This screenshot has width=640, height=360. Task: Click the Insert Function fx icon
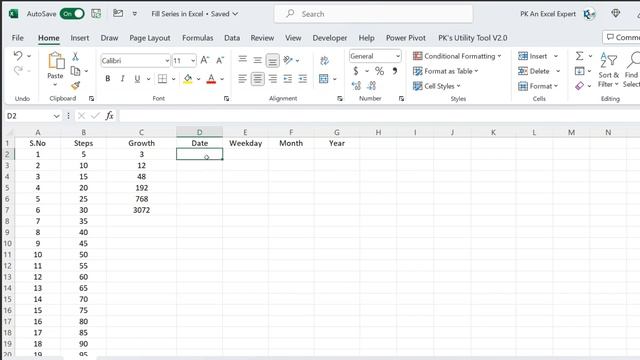109,116
